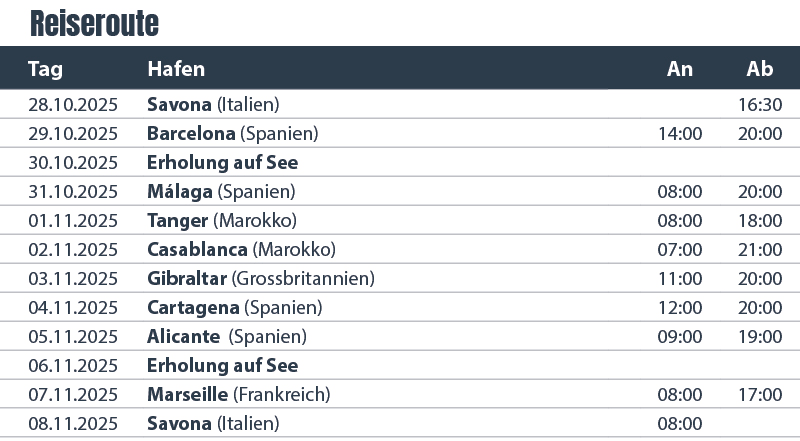800x441 pixels.
Task: Open the Alicante (Spanien) port entry
Action: point(227,336)
